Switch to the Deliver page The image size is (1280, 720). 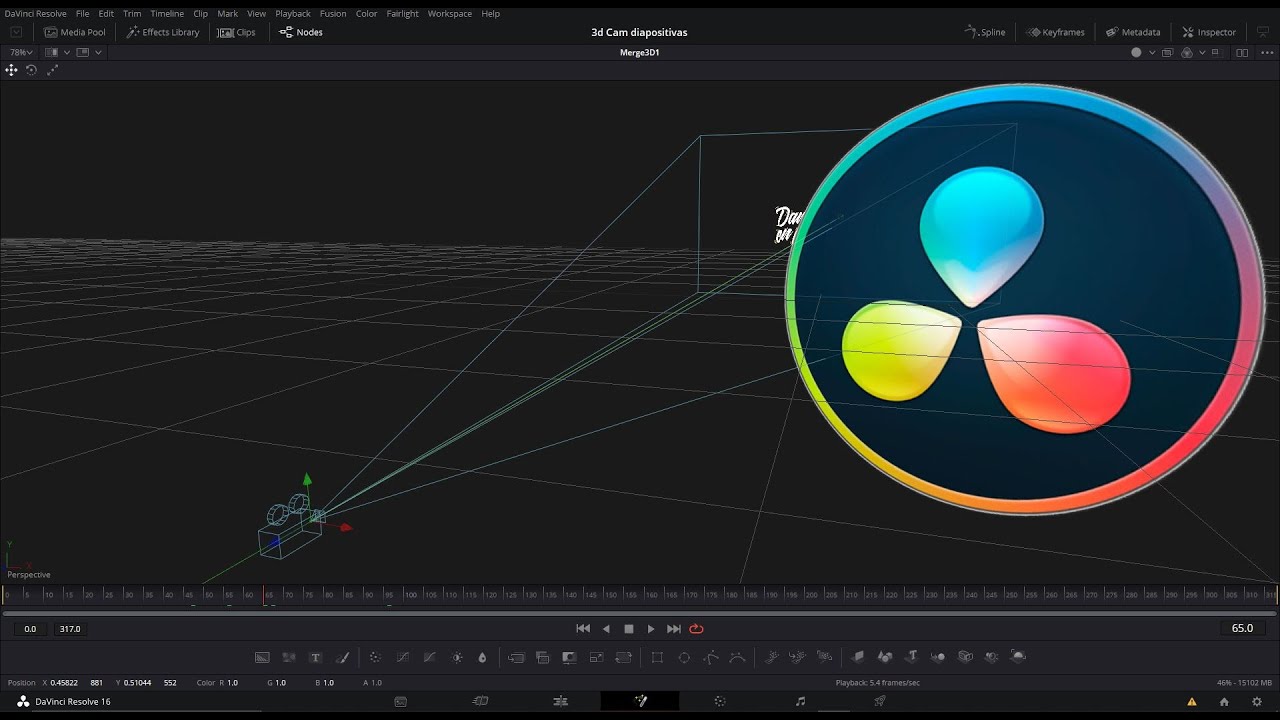880,702
